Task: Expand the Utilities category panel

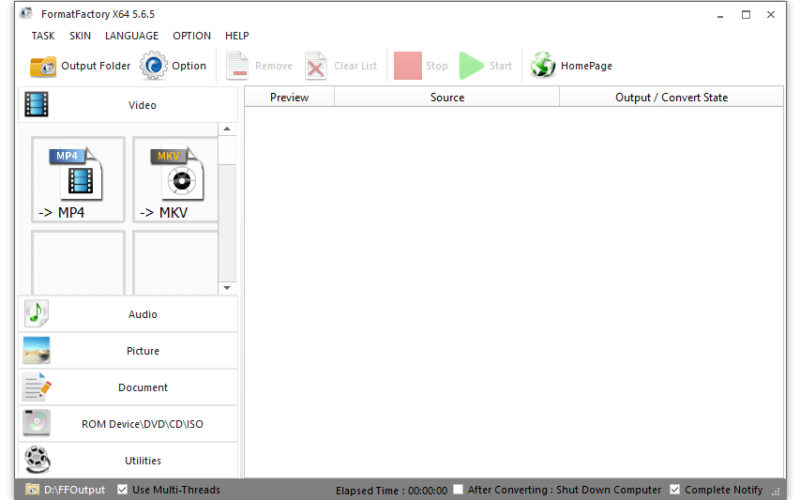Action: 128,460
